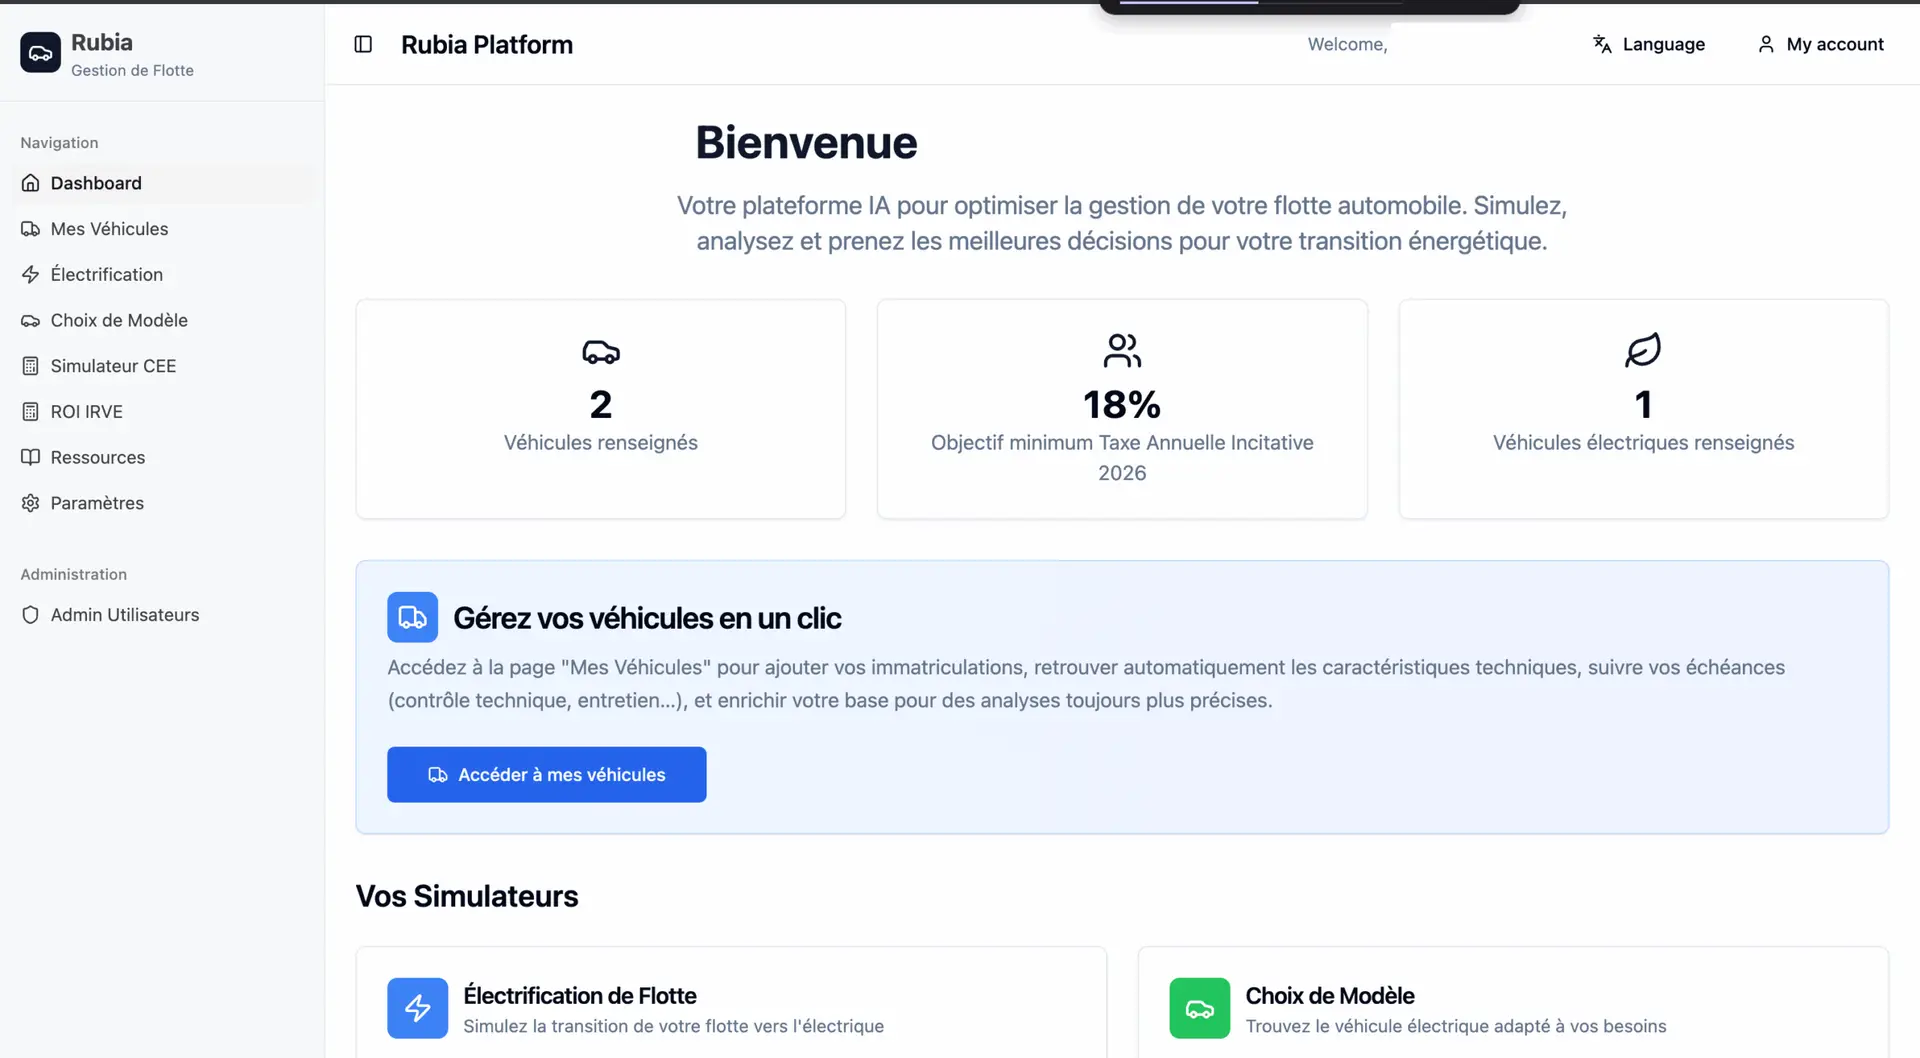This screenshot has width=1920, height=1058.
Task: Click the Admin Utilisateurs shield icon
Action: click(x=31, y=615)
